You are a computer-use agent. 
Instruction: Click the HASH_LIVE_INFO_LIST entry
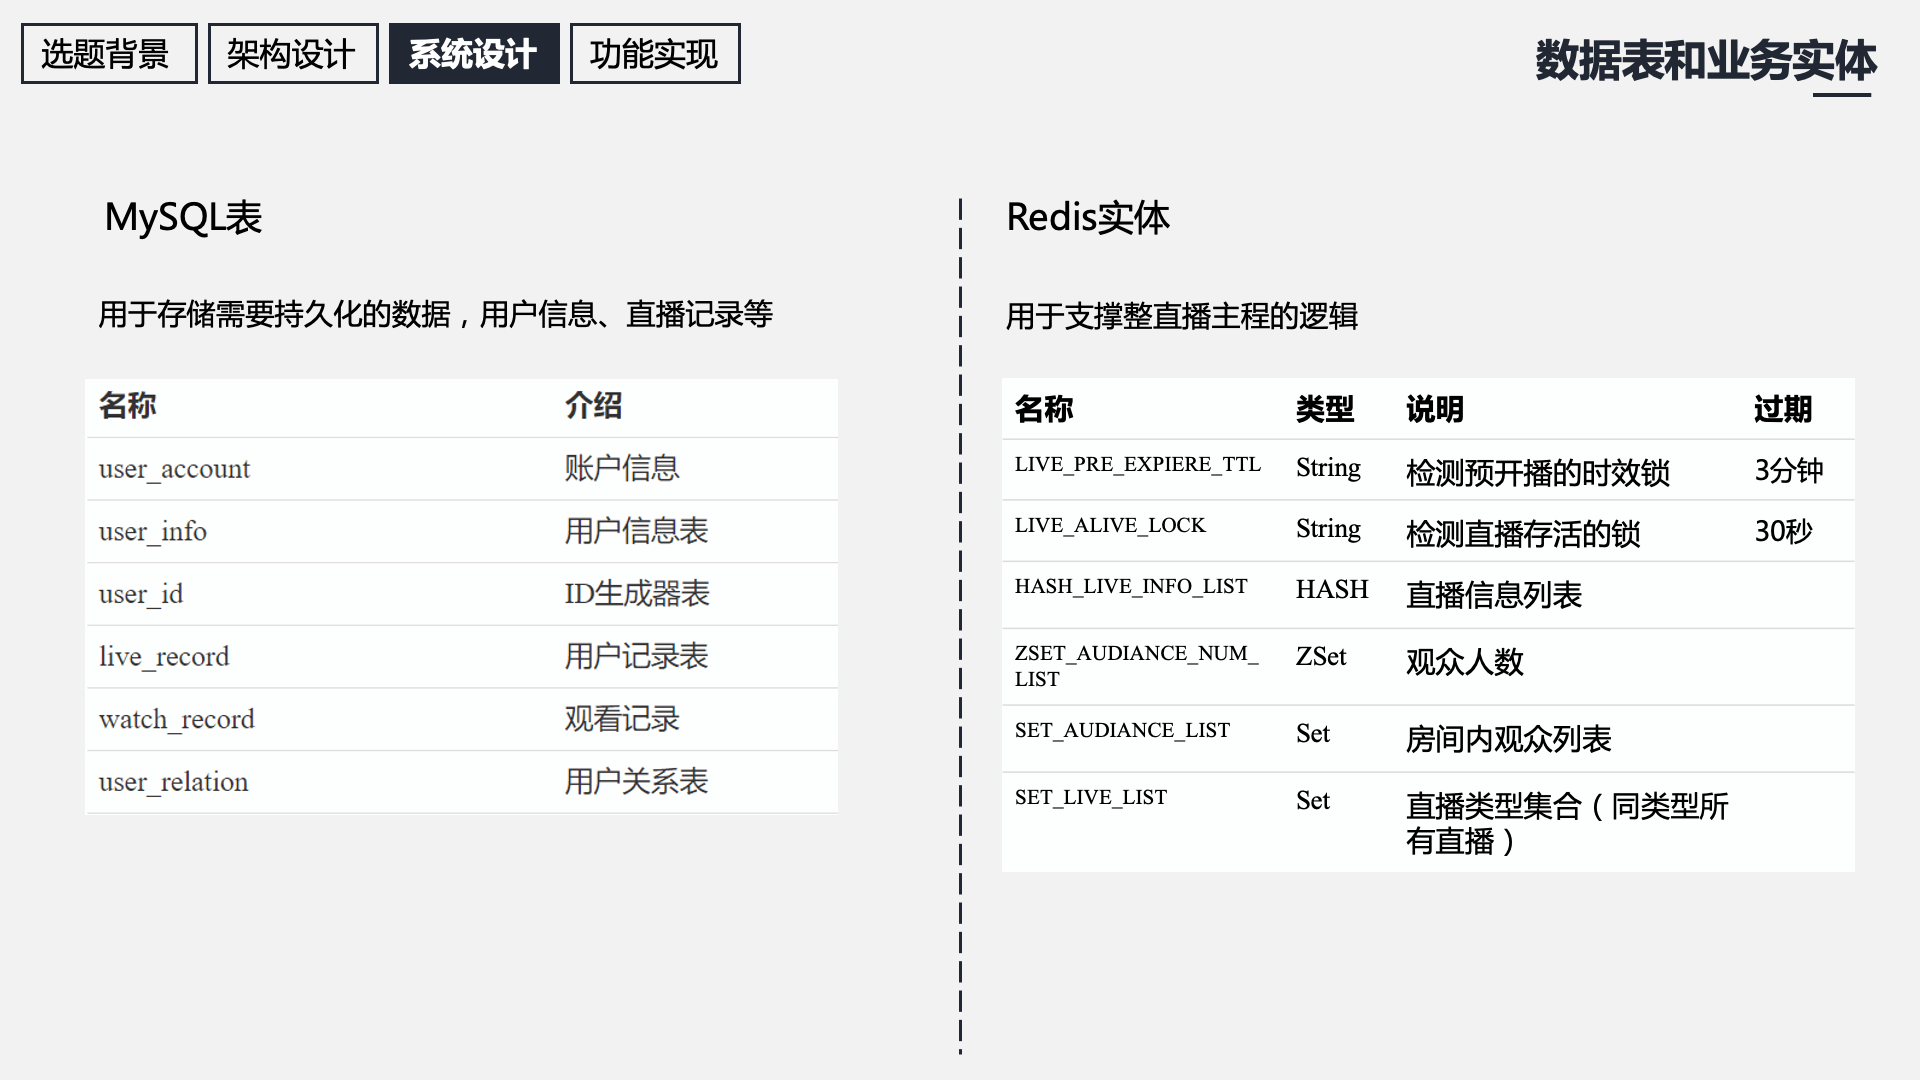[x=1131, y=587]
